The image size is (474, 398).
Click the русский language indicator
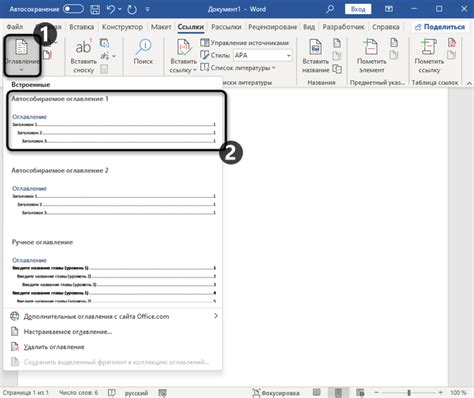(x=136, y=393)
